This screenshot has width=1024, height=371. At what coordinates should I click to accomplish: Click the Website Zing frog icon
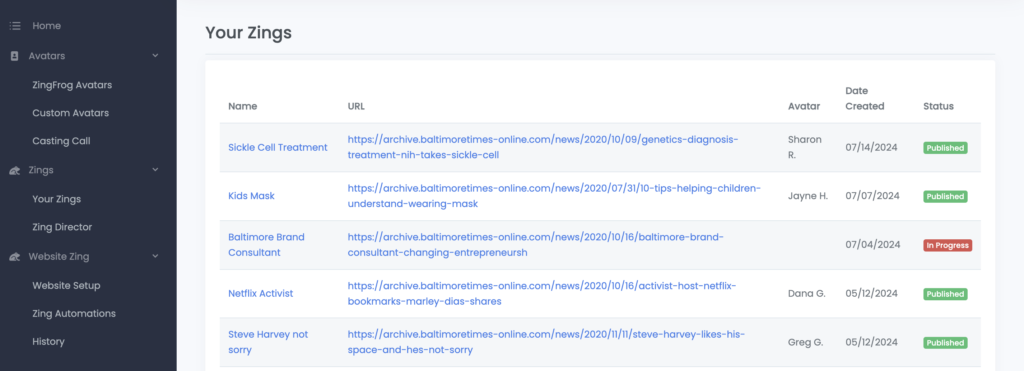[15, 257]
